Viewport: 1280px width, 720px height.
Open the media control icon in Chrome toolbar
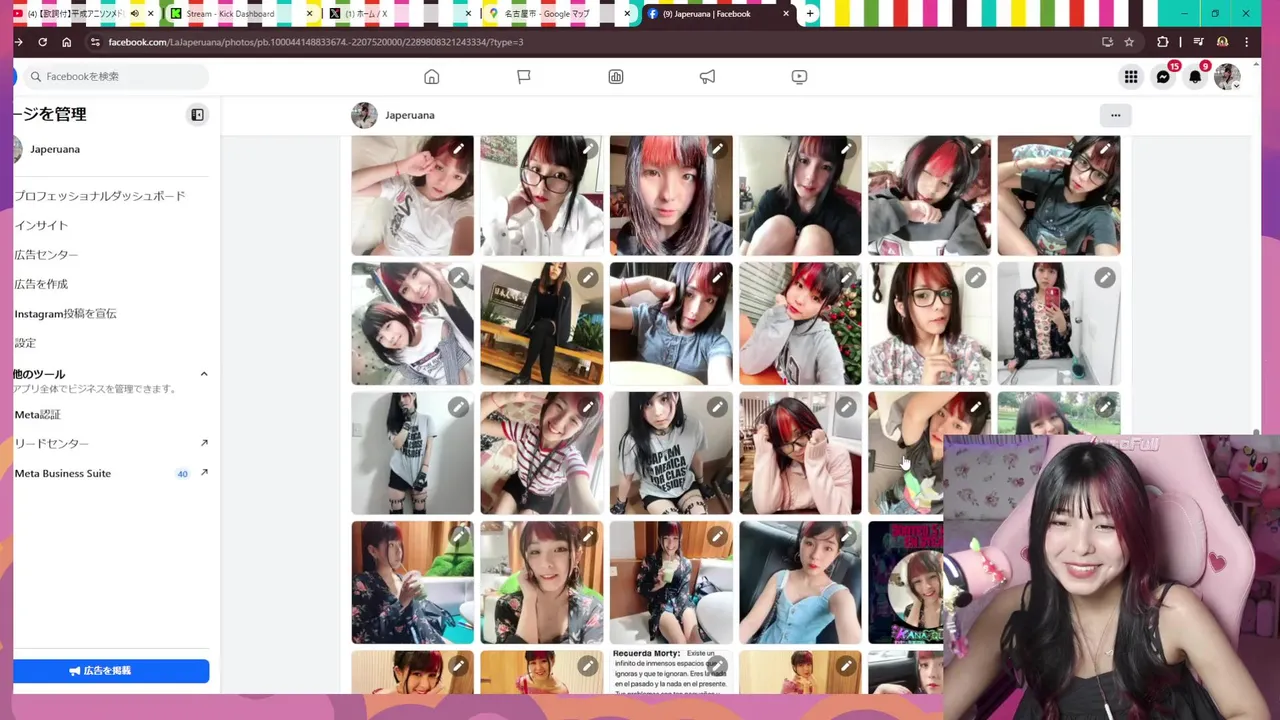[x=1198, y=42]
